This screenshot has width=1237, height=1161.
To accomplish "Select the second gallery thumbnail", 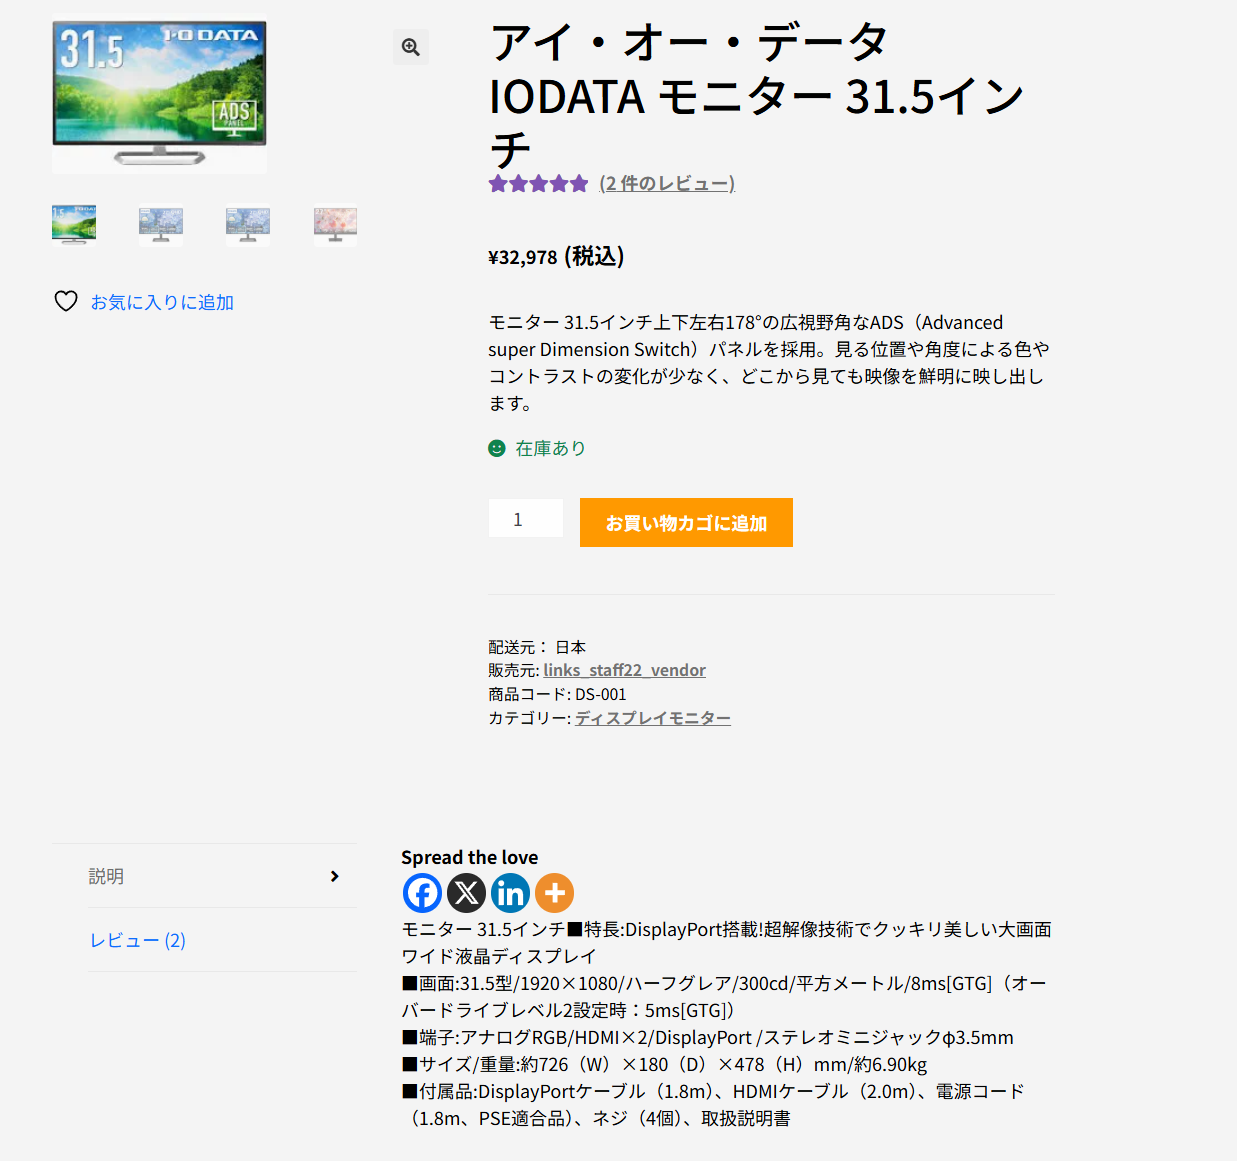I will click(x=161, y=225).
